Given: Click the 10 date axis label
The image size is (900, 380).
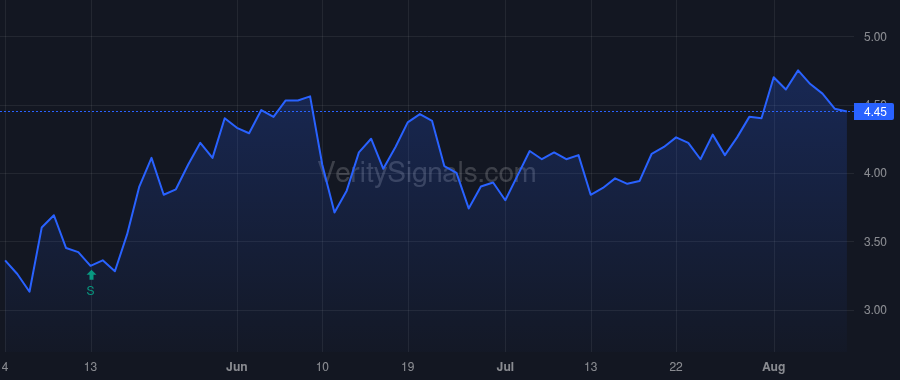Looking at the screenshot, I should click(322, 367).
